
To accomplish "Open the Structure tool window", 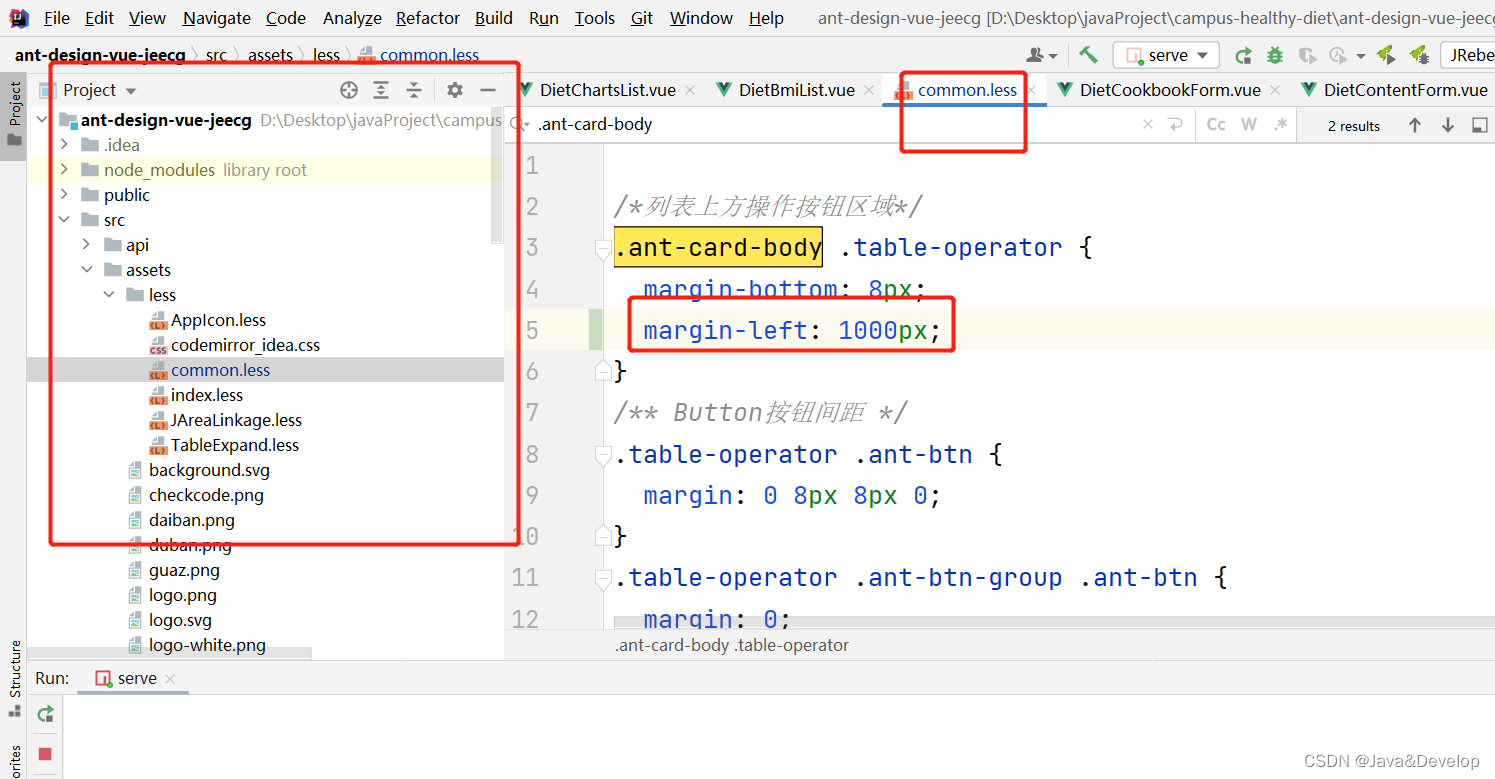I will (15, 679).
